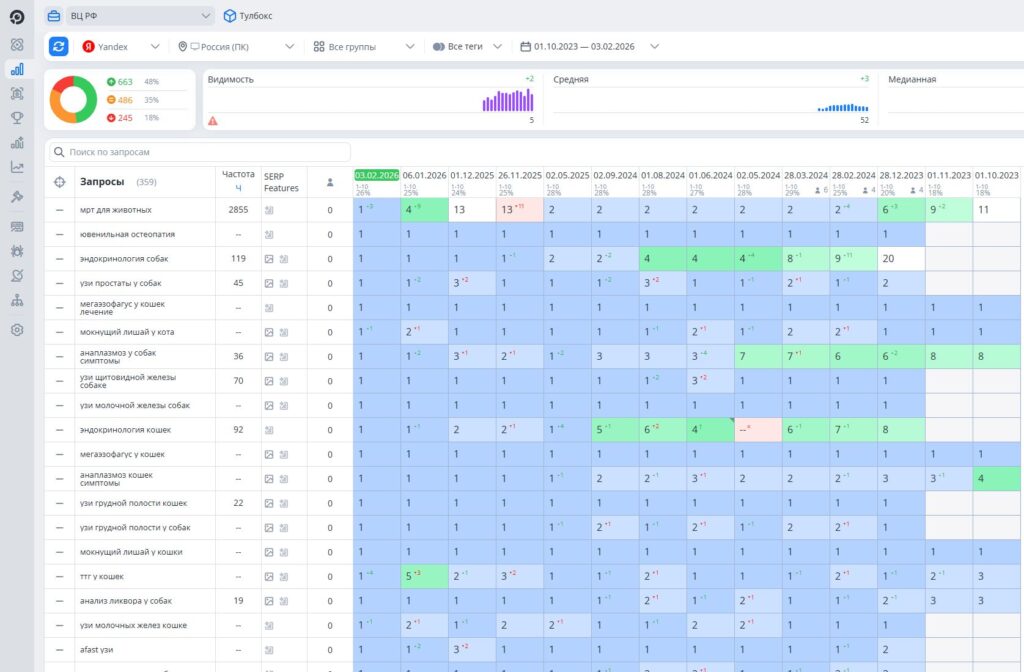Image resolution: width=1024 pixels, height=672 pixels.
Task: Click the Видимость chart title
Action: (231, 79)
